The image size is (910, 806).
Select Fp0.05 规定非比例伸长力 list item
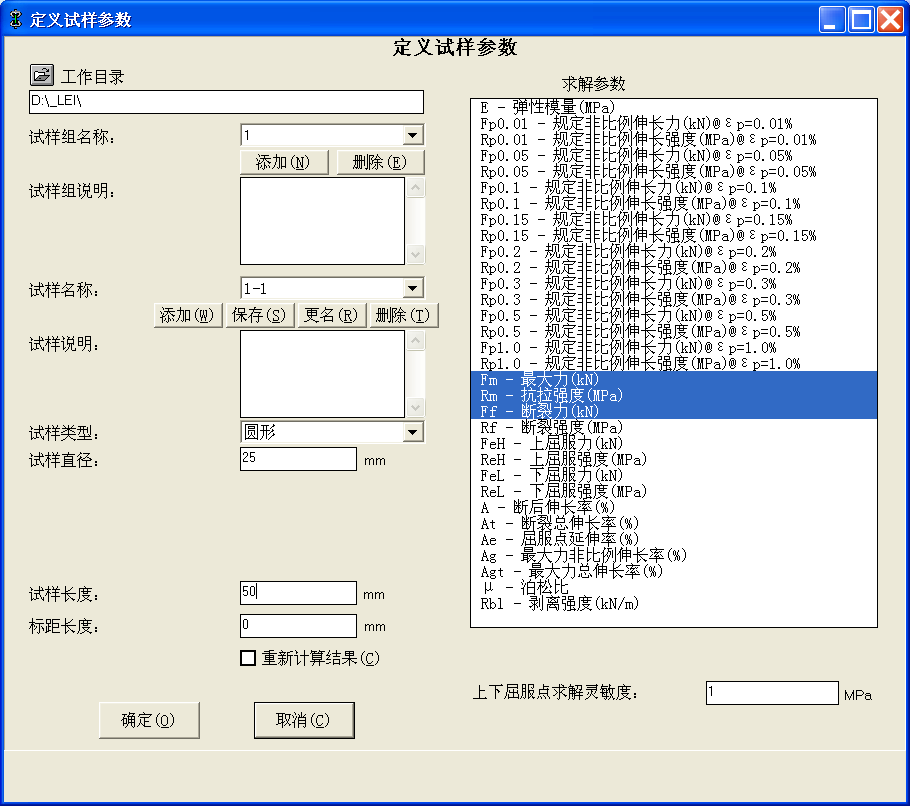(674, 156)
